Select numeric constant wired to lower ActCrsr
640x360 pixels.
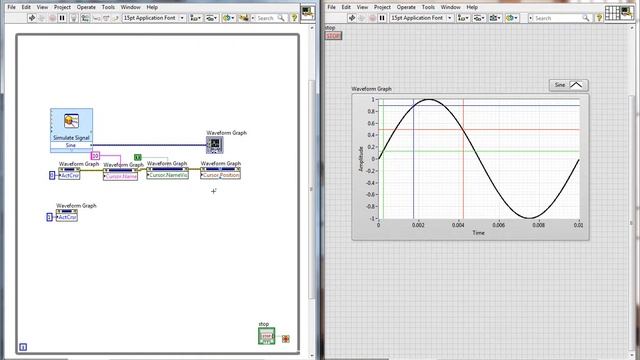(49, 217)
